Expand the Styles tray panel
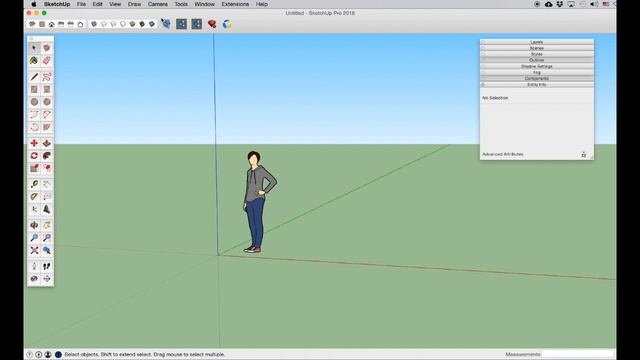Image resolution: width=640 pixels, height=360 pixels. coord(537,54)
